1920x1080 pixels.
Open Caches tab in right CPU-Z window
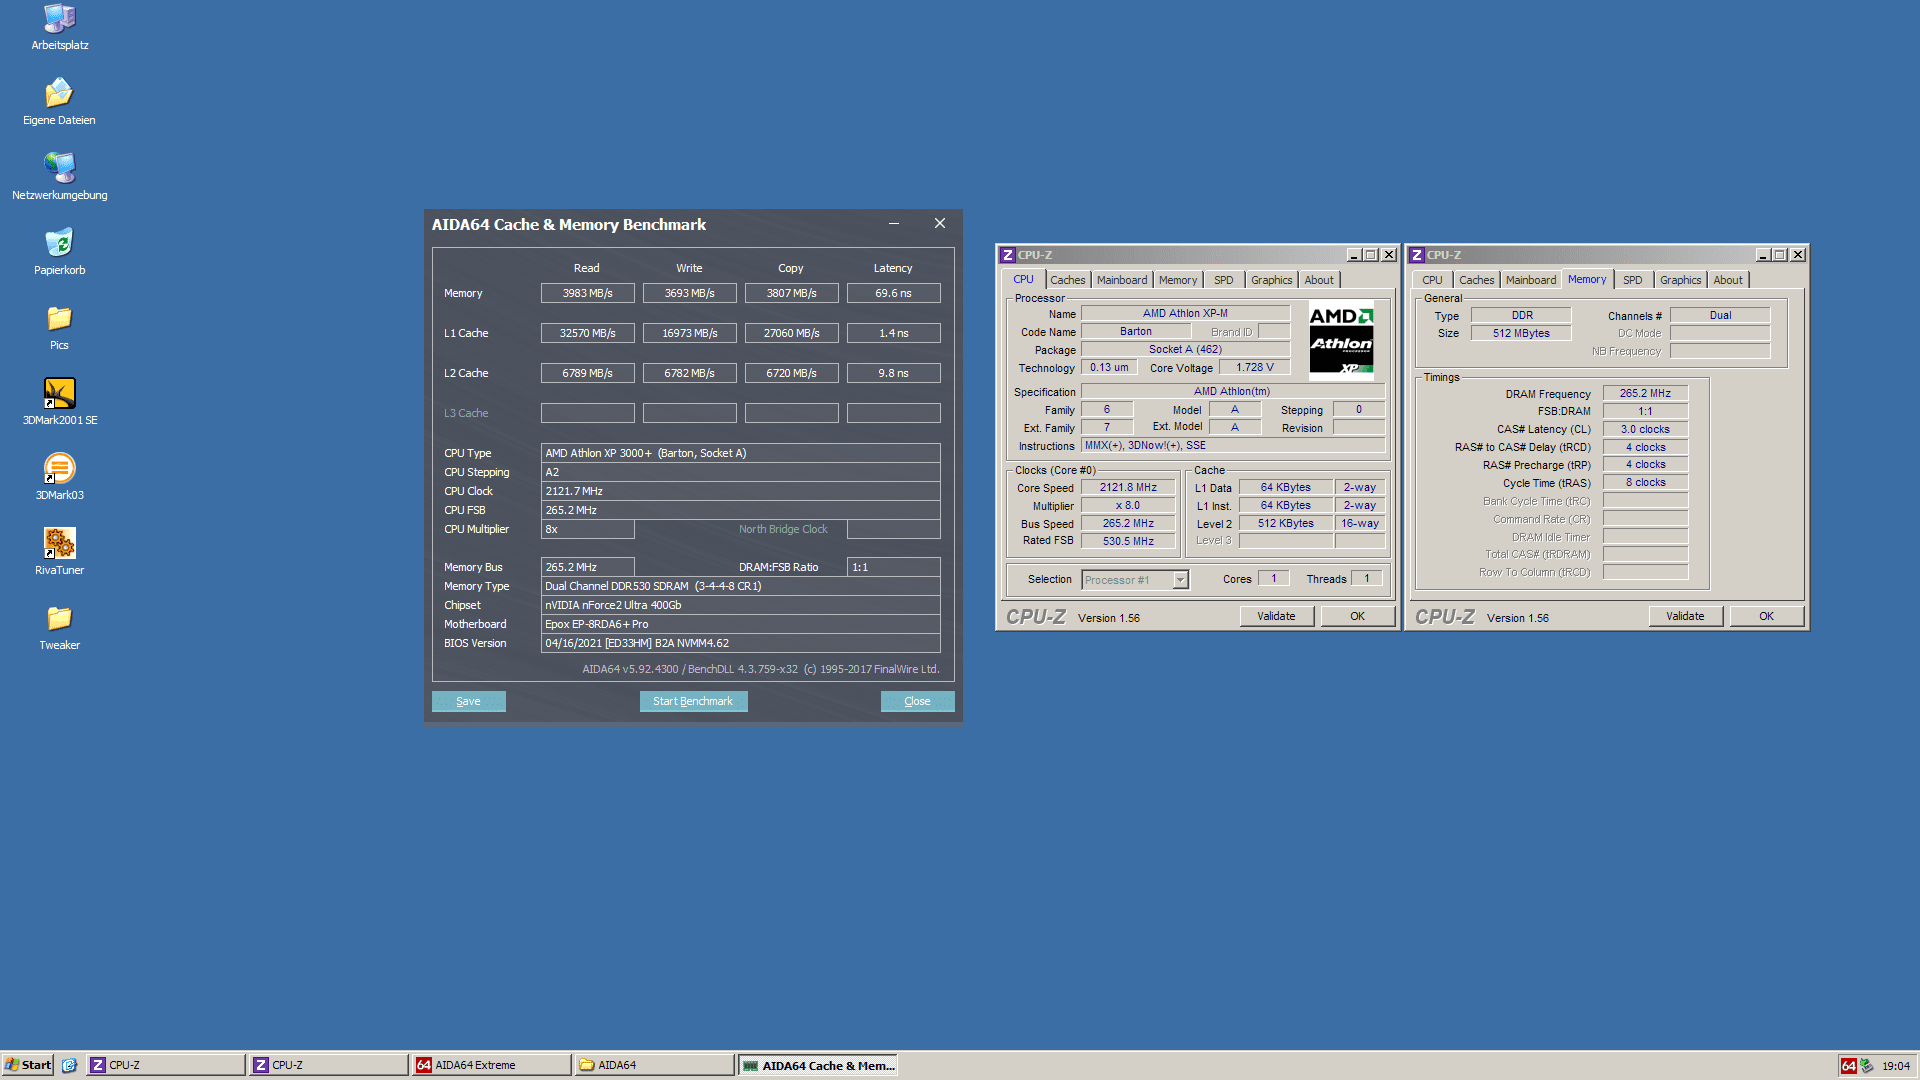(x=1476, y=280)
